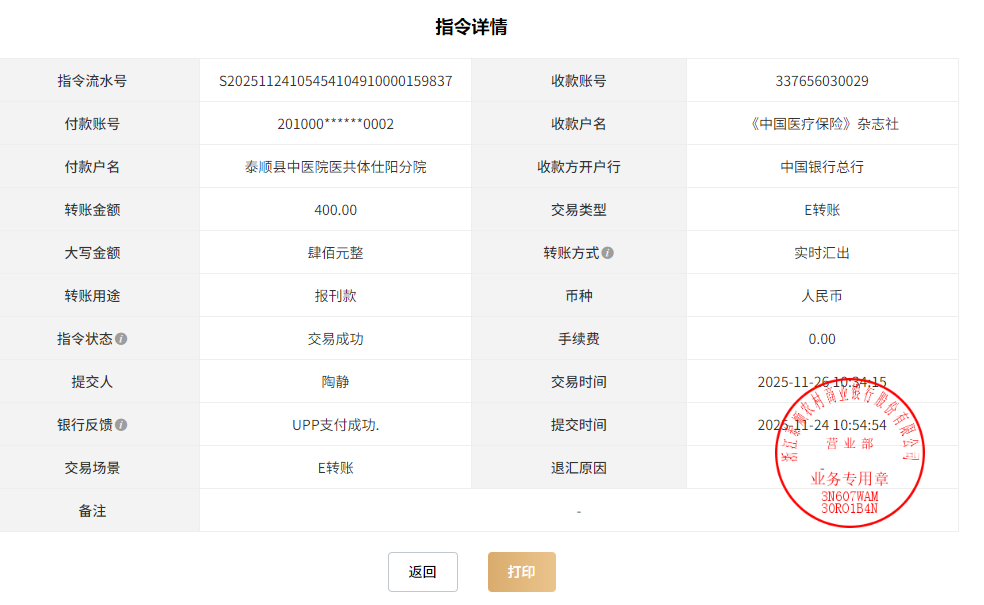The height and width of the screenshot is (605, 984).
Task: Click the 转账金额 value 400.00
Action: click(335, 210)
